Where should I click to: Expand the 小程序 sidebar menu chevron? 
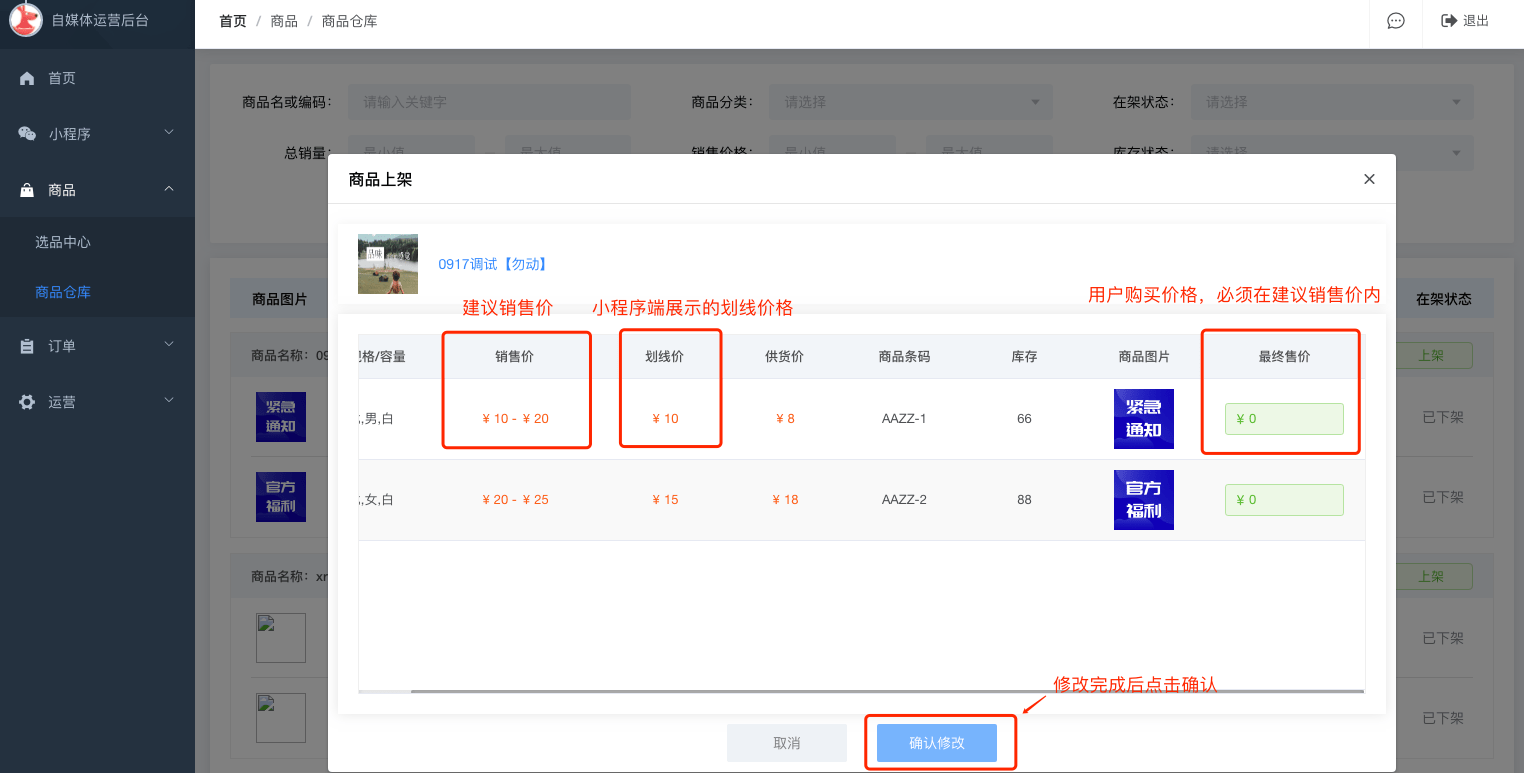(169, 133)
